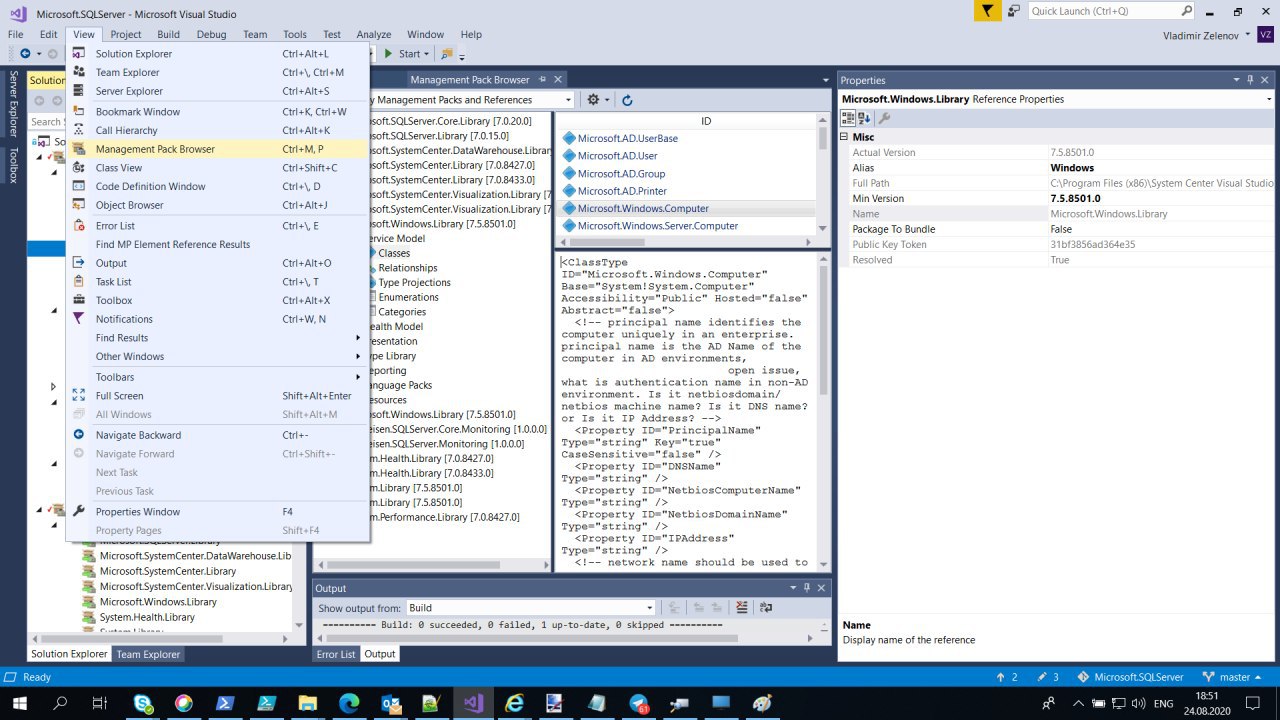
Task: Click the Bookmark Window menu icon
Action: click(x=79, y=112)
